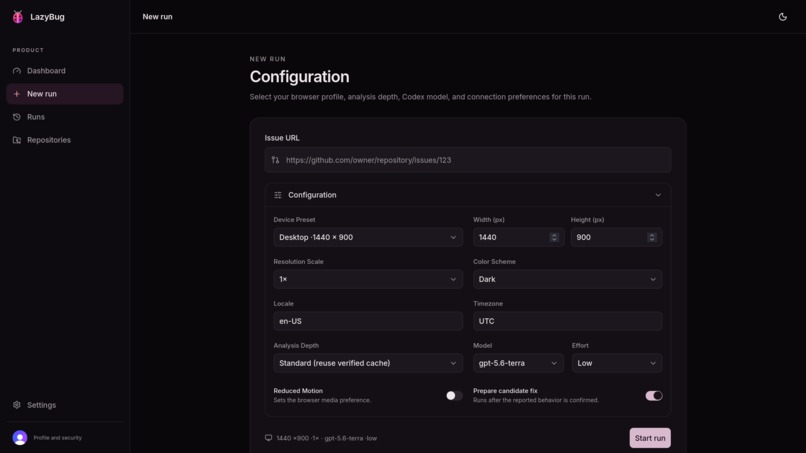This screenshot has width=806, height=453.
Task: Click the plus icon beside New run
Action: [17, 94]
